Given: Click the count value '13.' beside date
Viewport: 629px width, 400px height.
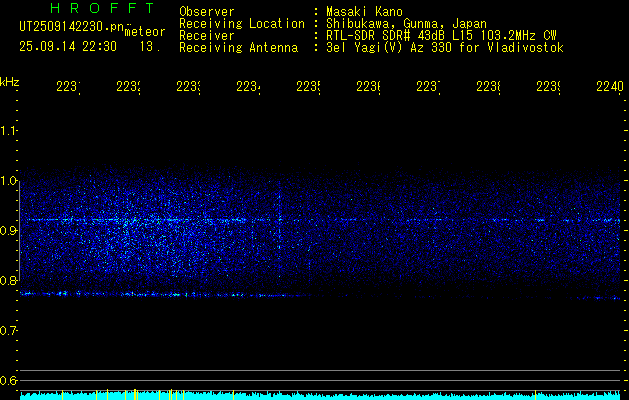Looking at the screenshot, I should [x=150, y=47].
